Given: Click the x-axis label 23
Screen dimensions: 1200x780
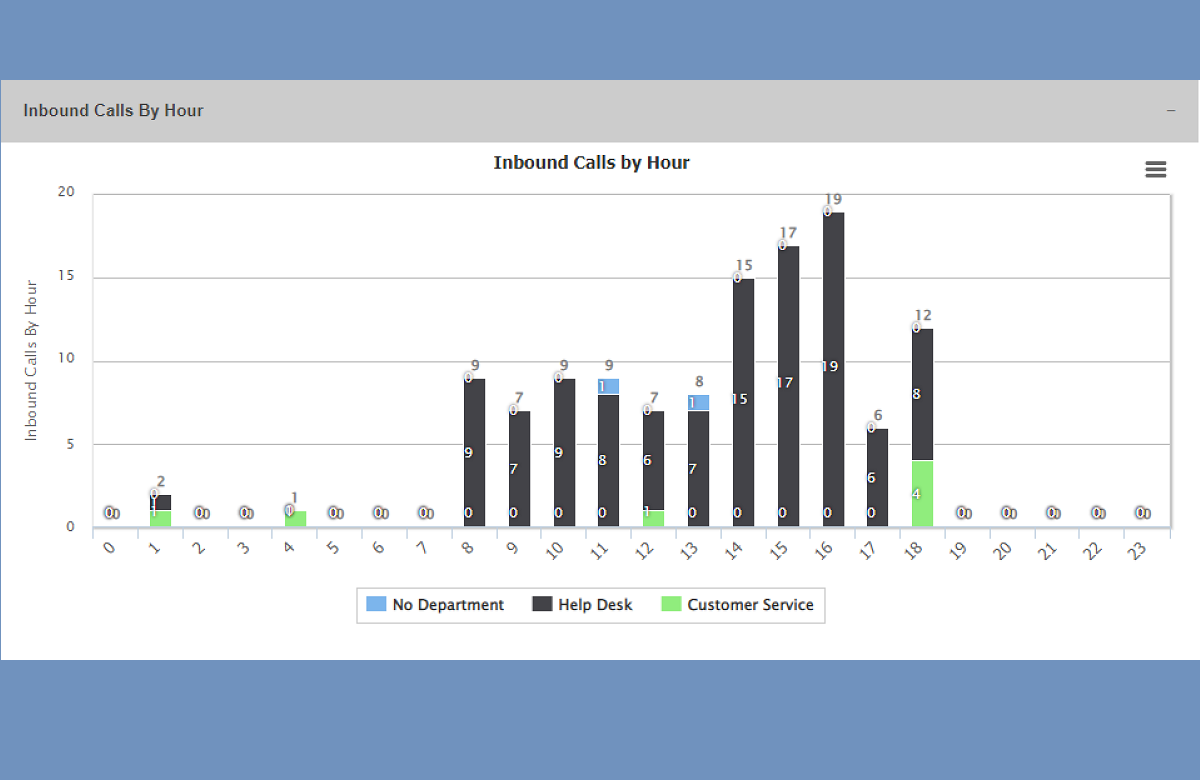Looking at the screenshot, I should point(1138,549).
